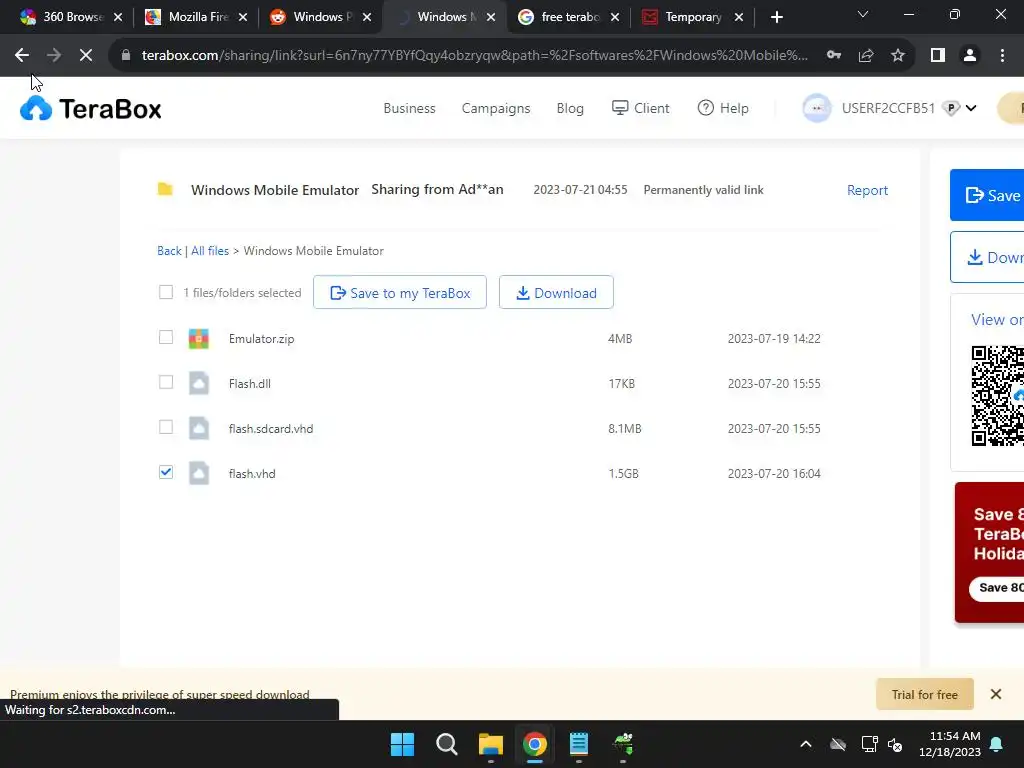This screenshot has width=1024, height=768.
Task: Close the premium banner
Action: pyautogui.click(x=995, y=694)
